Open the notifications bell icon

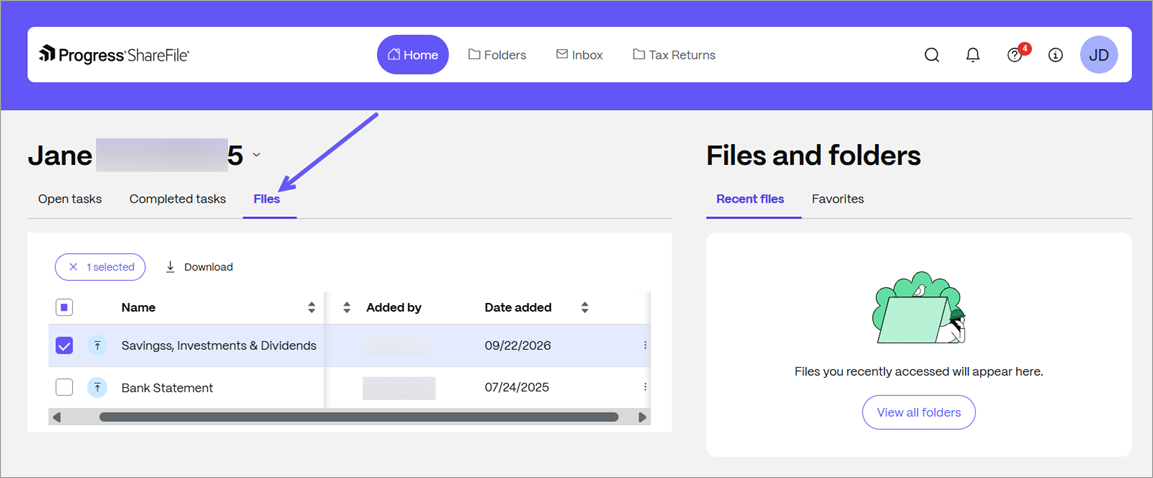click(973, 55)
